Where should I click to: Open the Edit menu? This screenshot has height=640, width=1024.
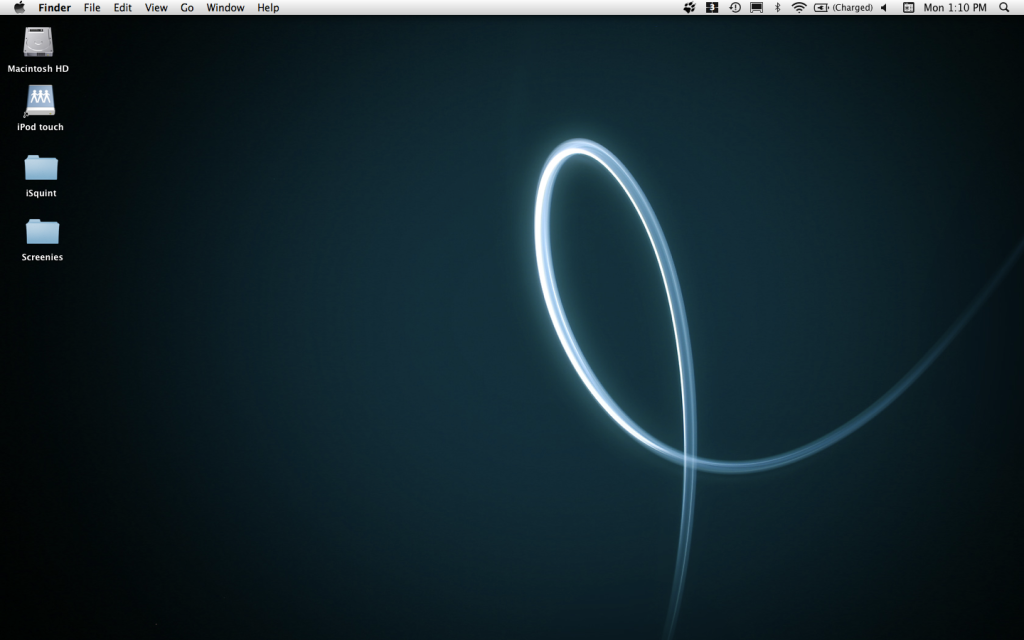pyautogui.click(x=123, y=8)
